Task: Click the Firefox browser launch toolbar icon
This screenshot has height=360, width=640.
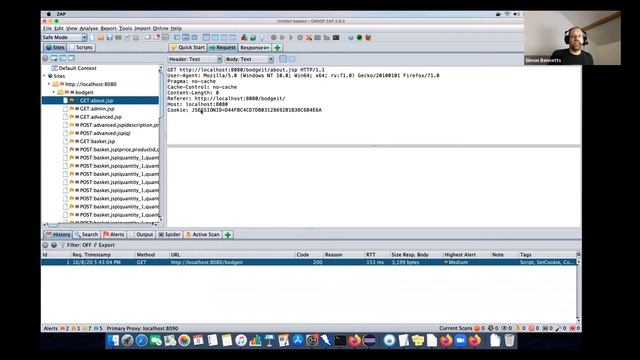Action: [369, 38]
